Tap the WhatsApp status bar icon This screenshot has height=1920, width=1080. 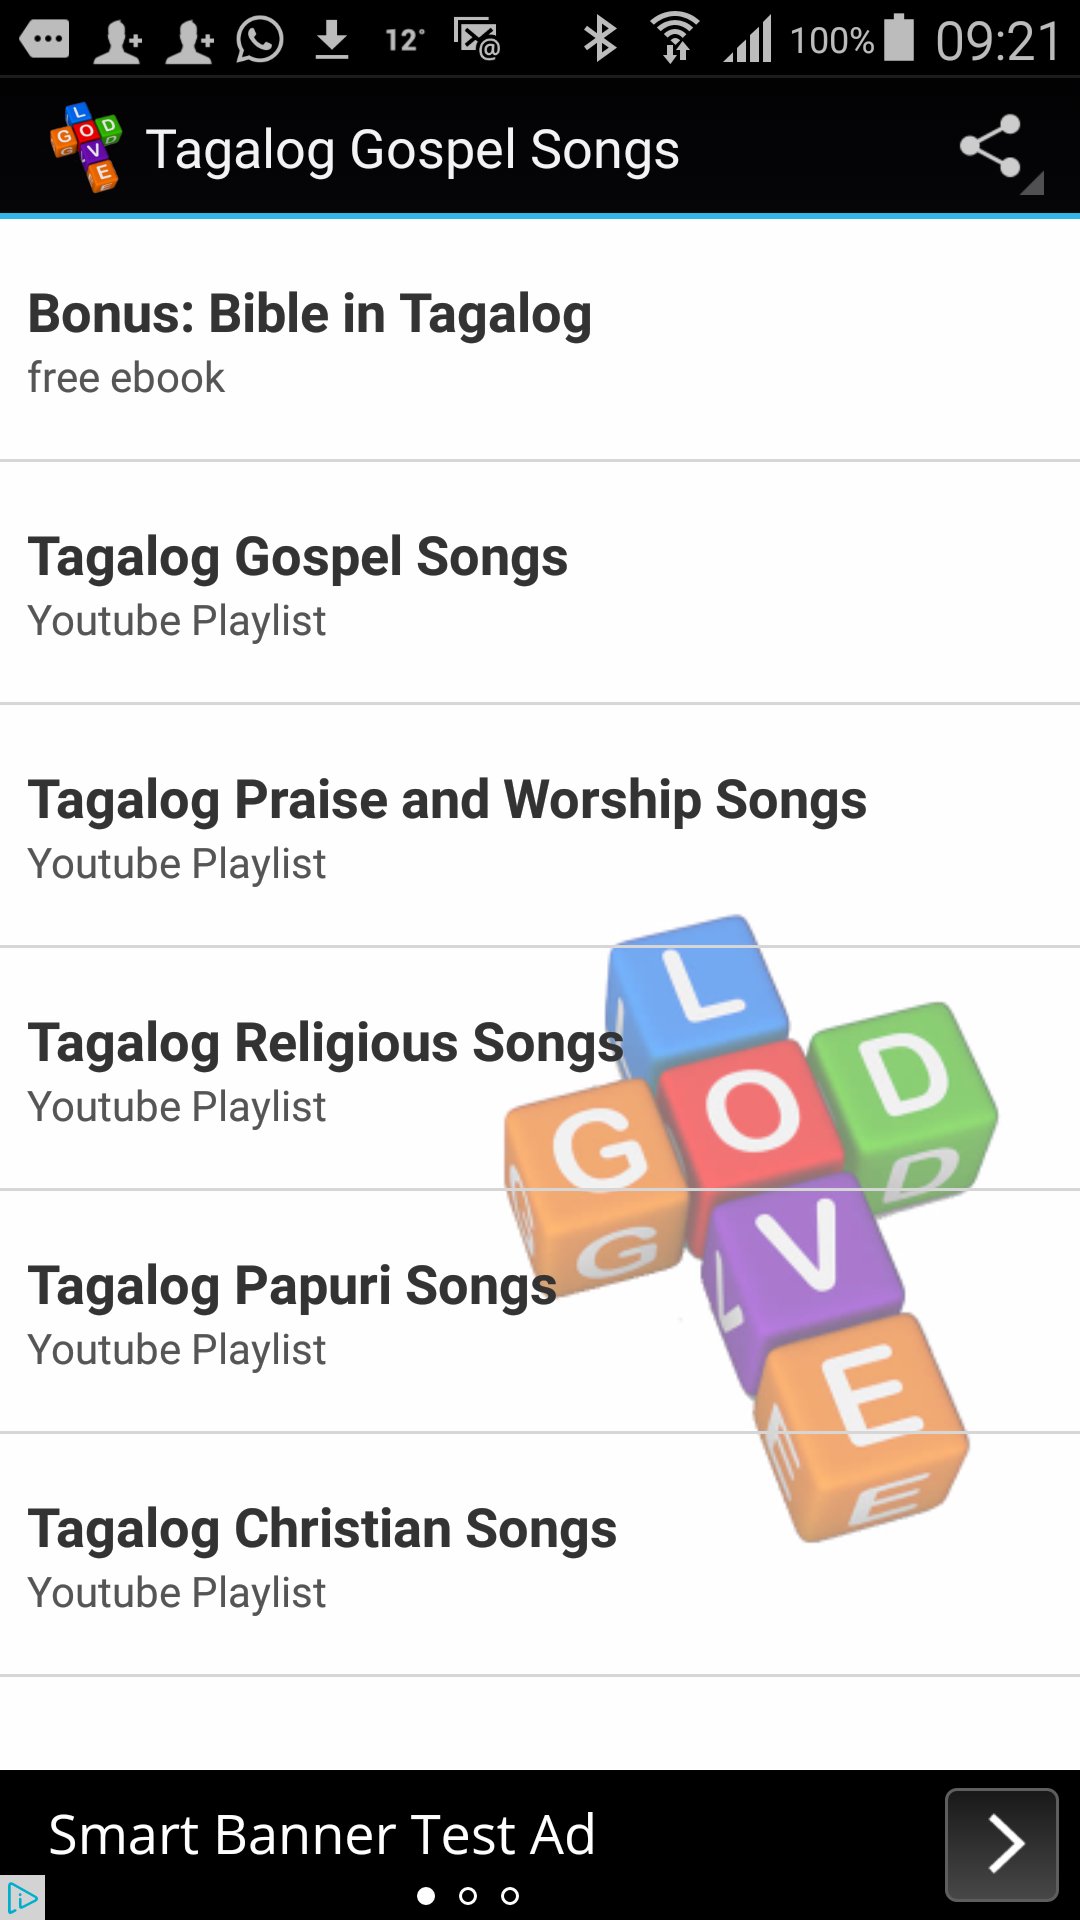[x=260, y=40]
